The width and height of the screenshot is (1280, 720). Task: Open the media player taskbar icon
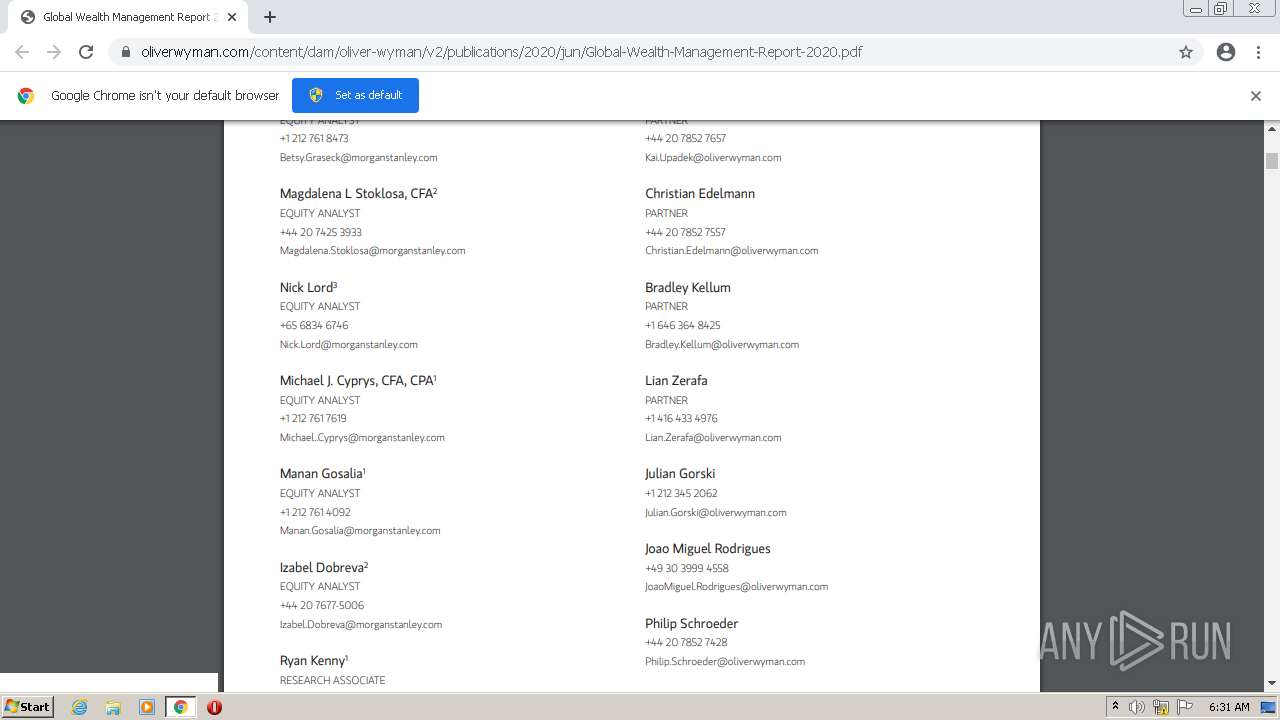pyautogui.click(x=146, y=707)
